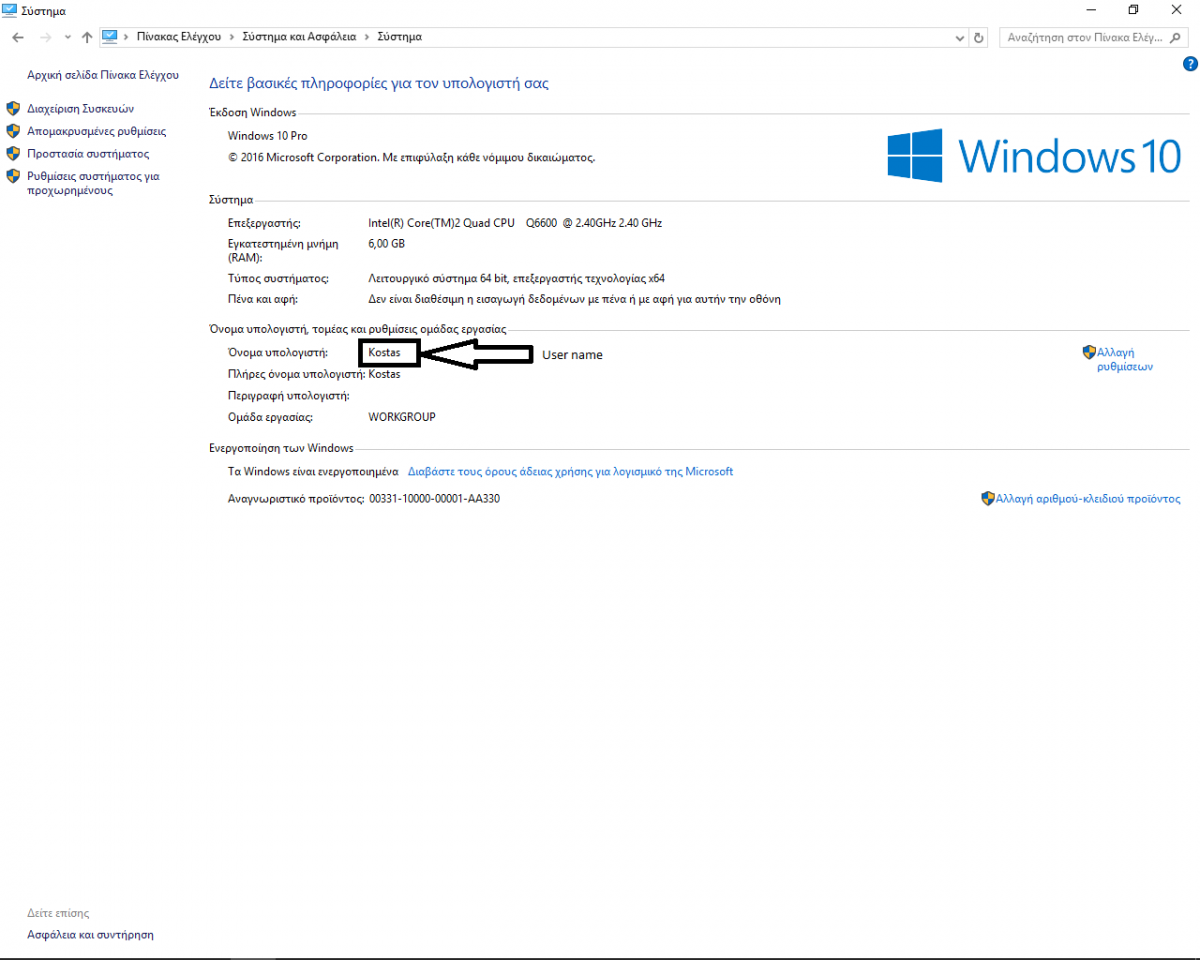
Task: Open Σύστημα και Ασφάλεια breadcrumb
Action: 299,37
